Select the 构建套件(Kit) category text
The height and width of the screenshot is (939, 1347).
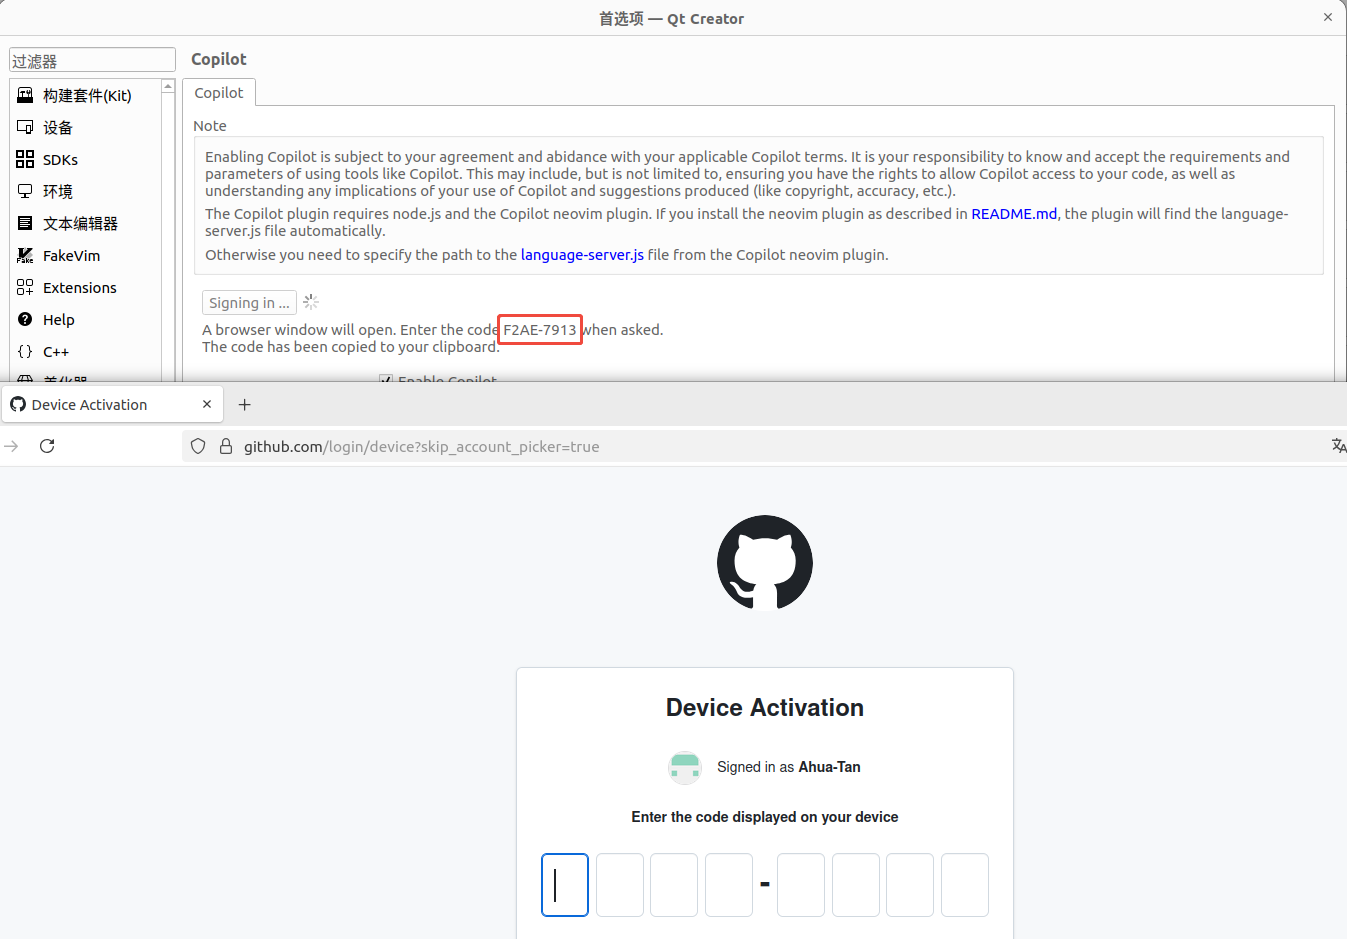pyautogui.click(x=87, y=95)
